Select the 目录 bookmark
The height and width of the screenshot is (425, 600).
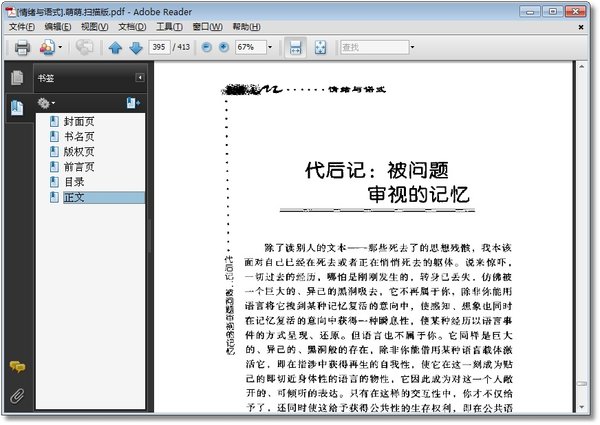click(74, 182)
